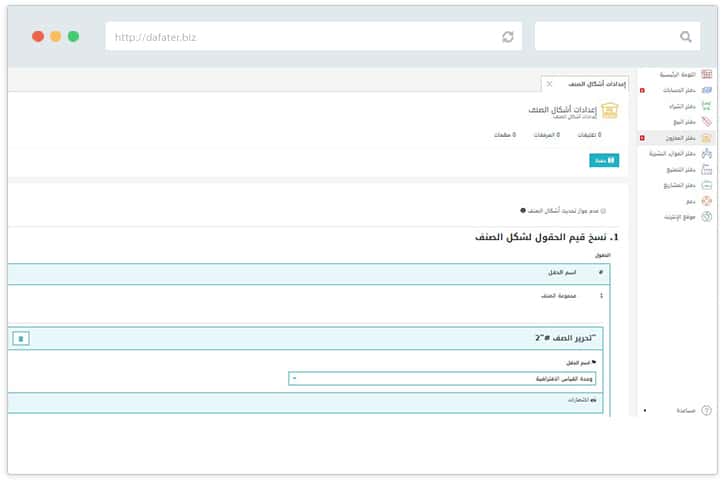The height and width of the screenshot is (485, 725).
Task: Click the copy field values section heading
Action: coord(546,237)
